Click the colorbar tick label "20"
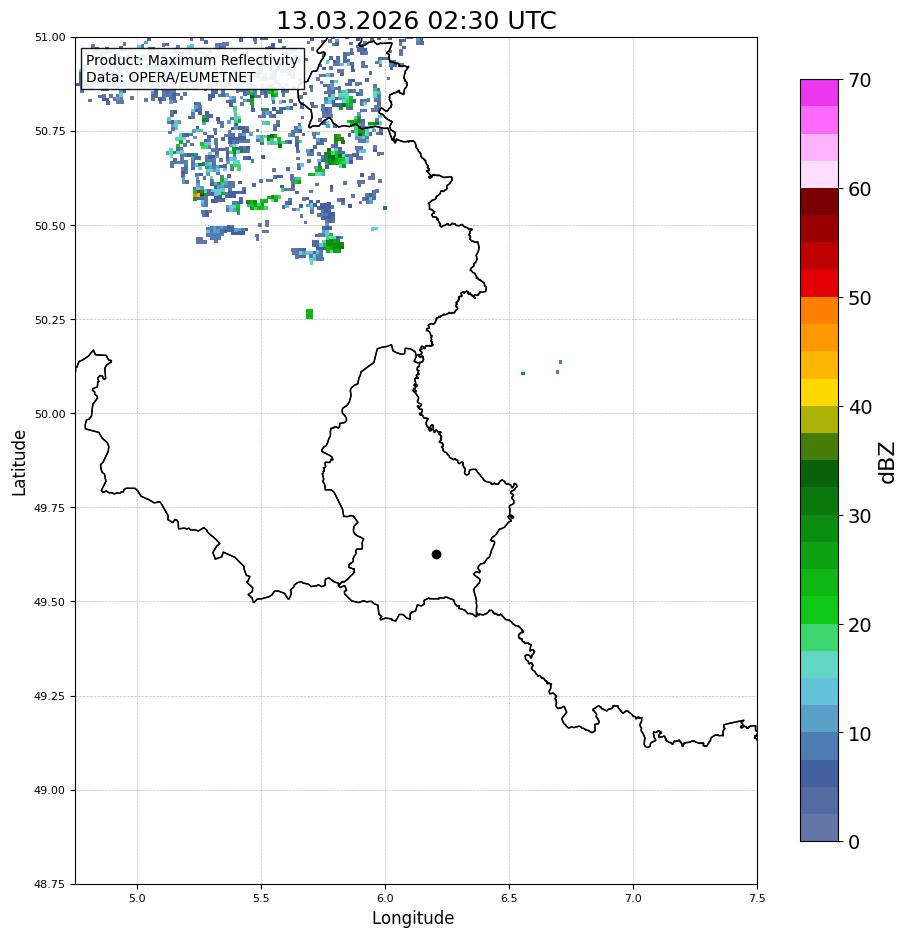 [x=860, y=625]
